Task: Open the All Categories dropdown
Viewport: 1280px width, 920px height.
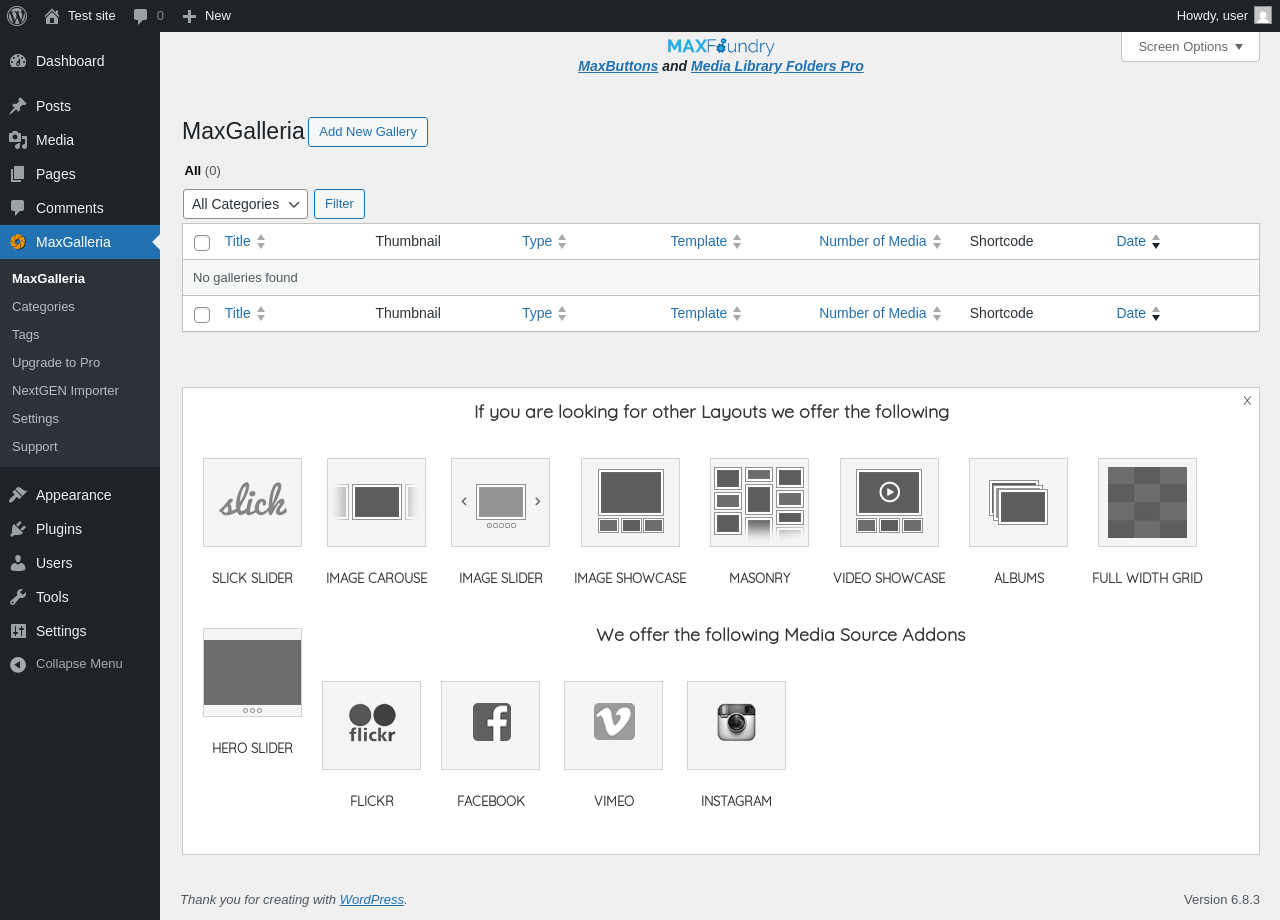Action: [x=245, y=204]
